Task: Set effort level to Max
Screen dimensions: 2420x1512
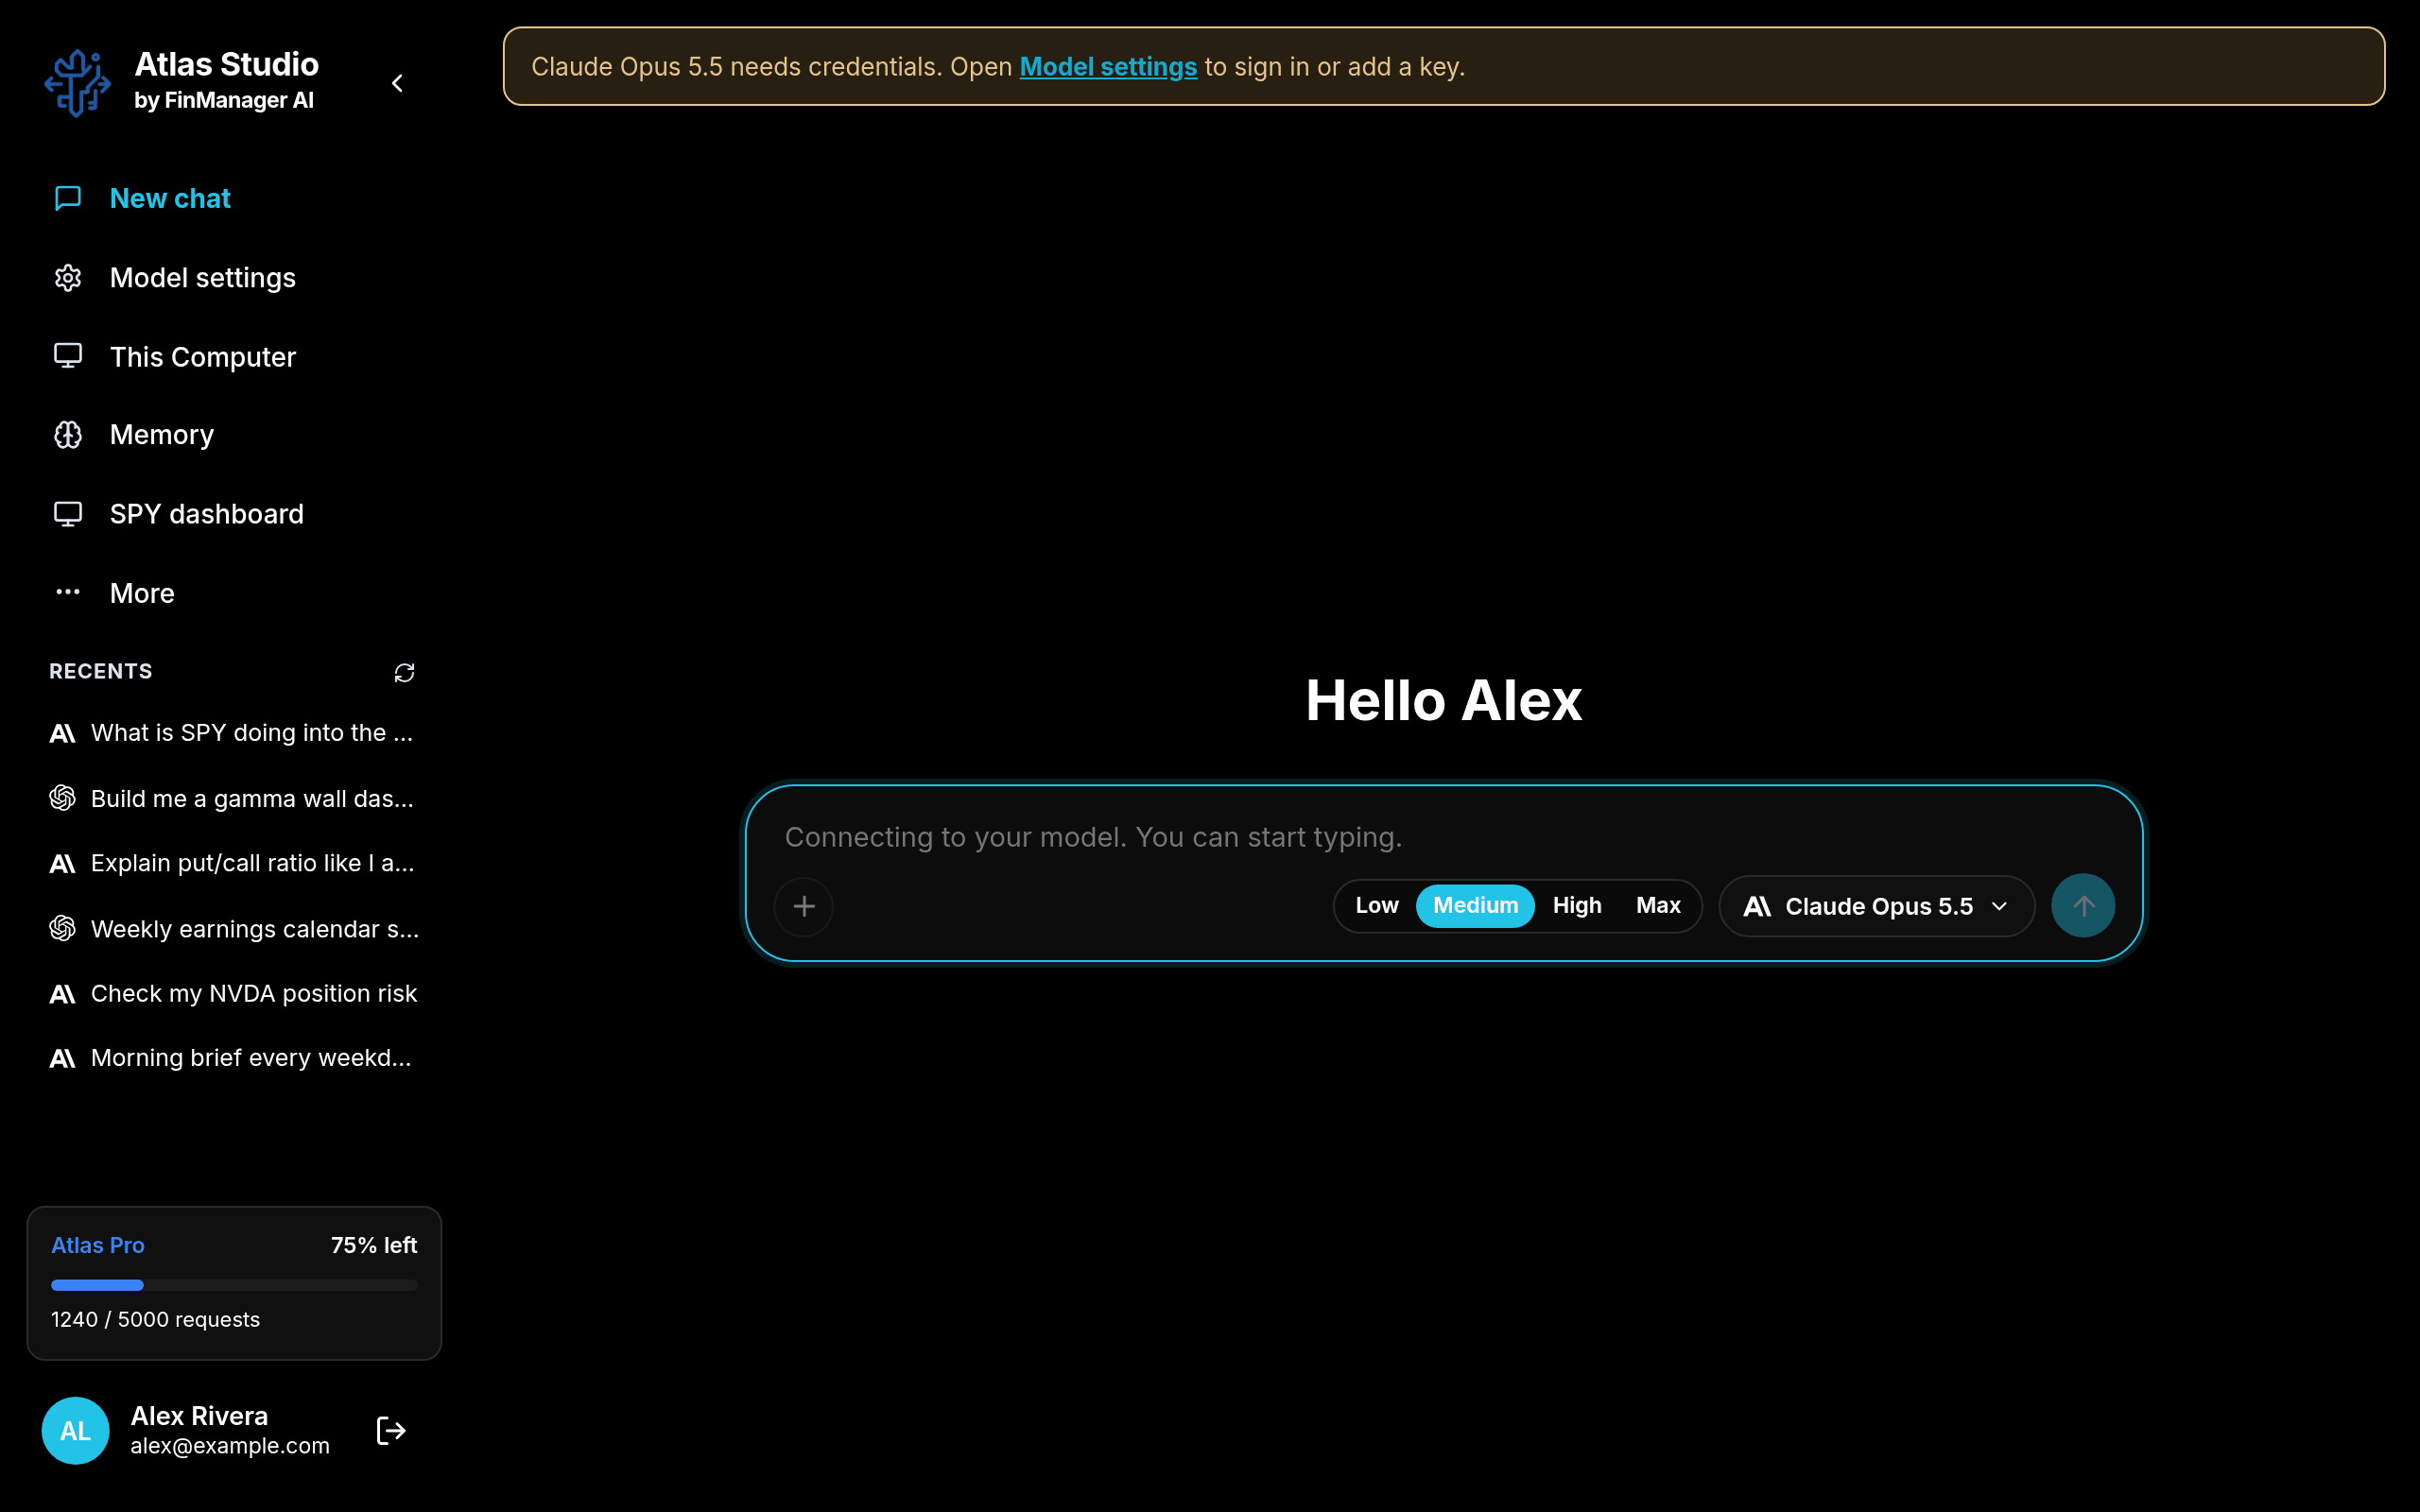Action: (x=1658, y=906)
